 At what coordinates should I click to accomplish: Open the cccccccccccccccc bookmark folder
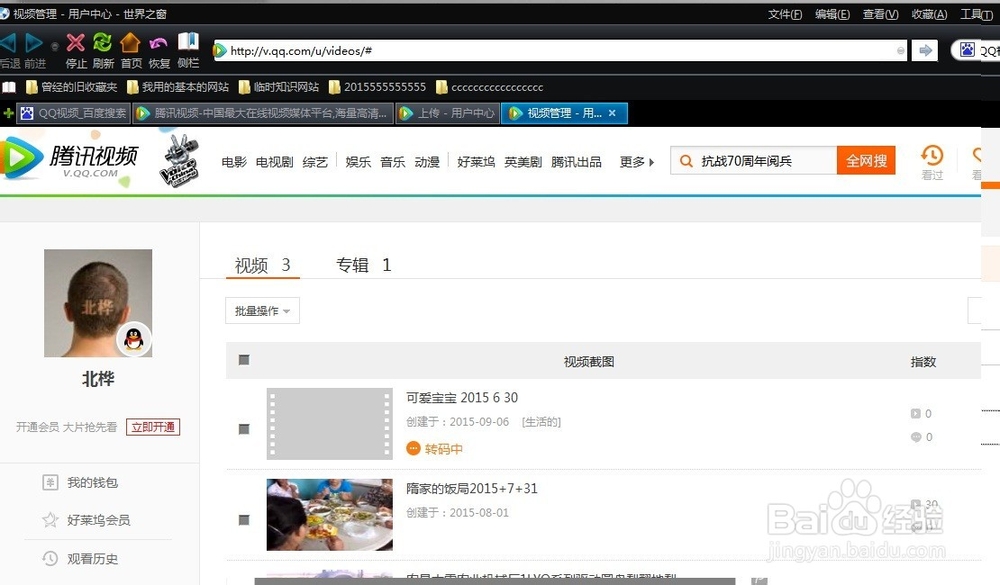tap(490, 87)
